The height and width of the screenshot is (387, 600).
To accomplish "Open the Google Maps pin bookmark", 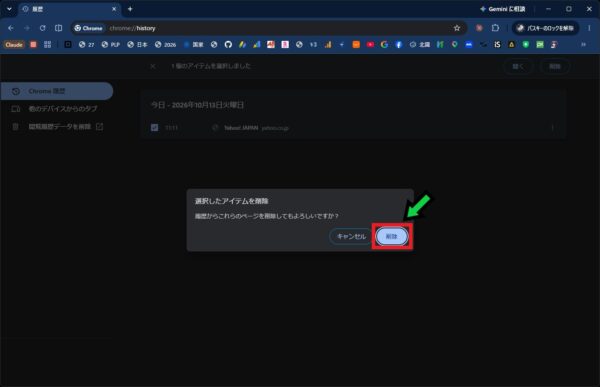I will click(455, 44).
